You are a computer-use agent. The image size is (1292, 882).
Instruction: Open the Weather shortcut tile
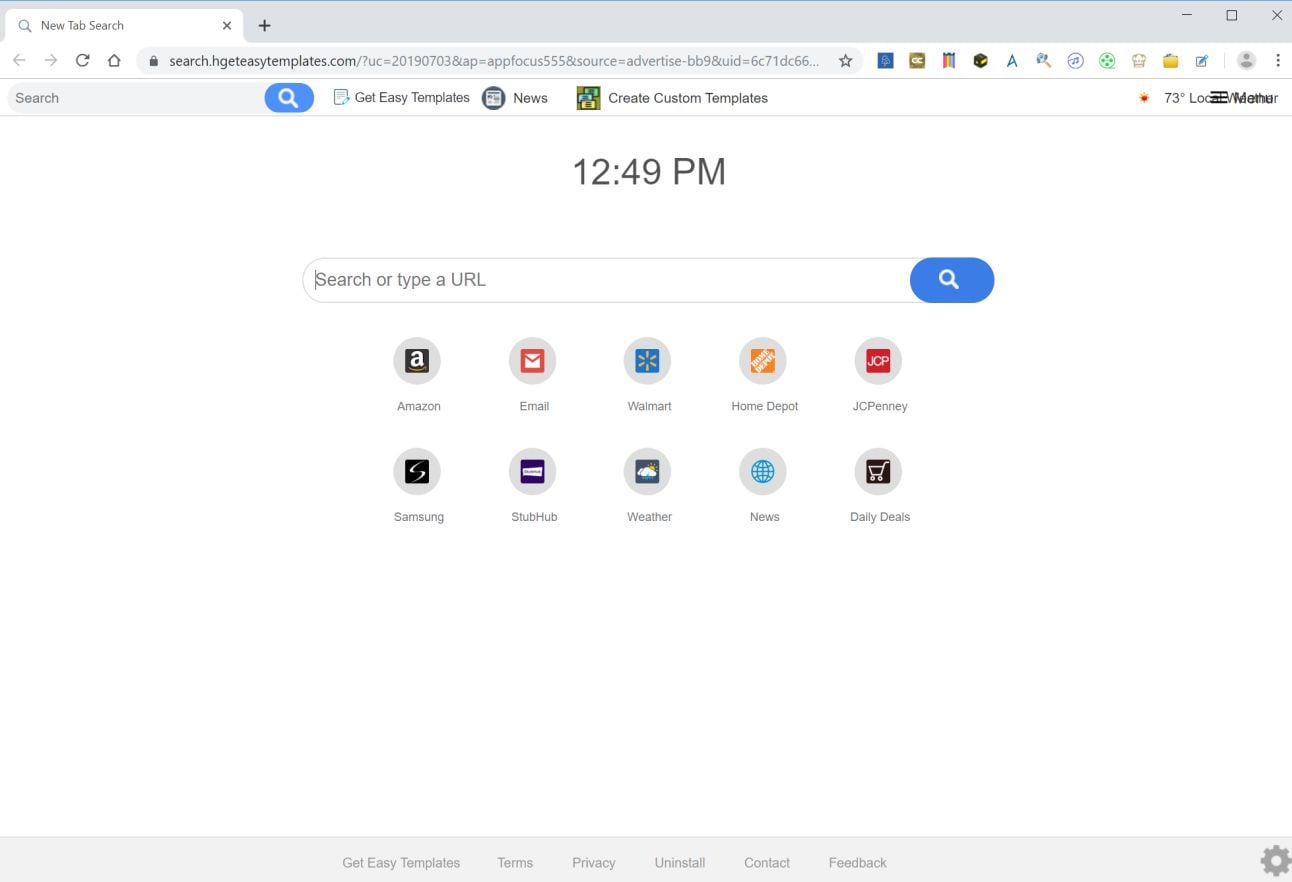tap(648, 471)
